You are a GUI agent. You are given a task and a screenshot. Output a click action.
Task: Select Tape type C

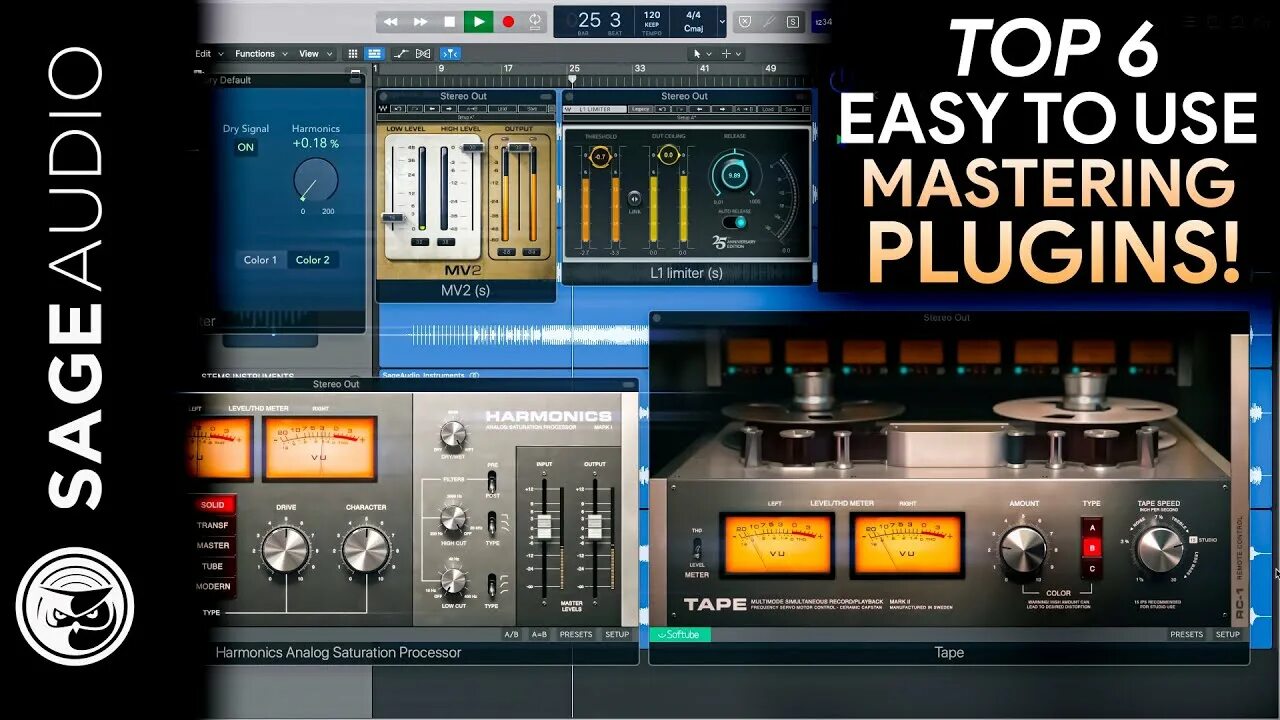(1091, 568)
